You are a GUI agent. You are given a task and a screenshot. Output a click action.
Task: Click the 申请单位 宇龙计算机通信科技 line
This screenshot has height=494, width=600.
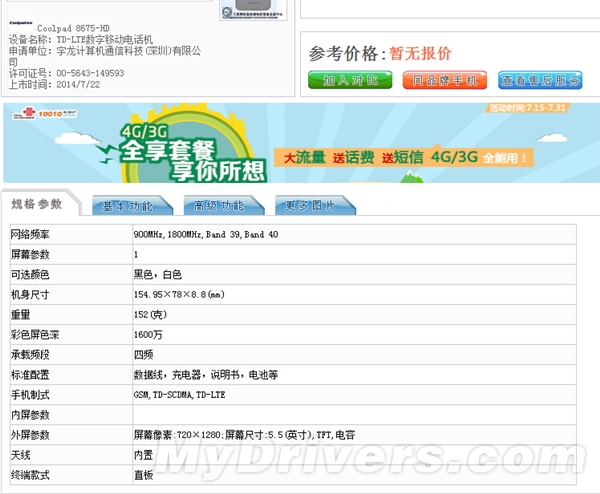point(105,56)
